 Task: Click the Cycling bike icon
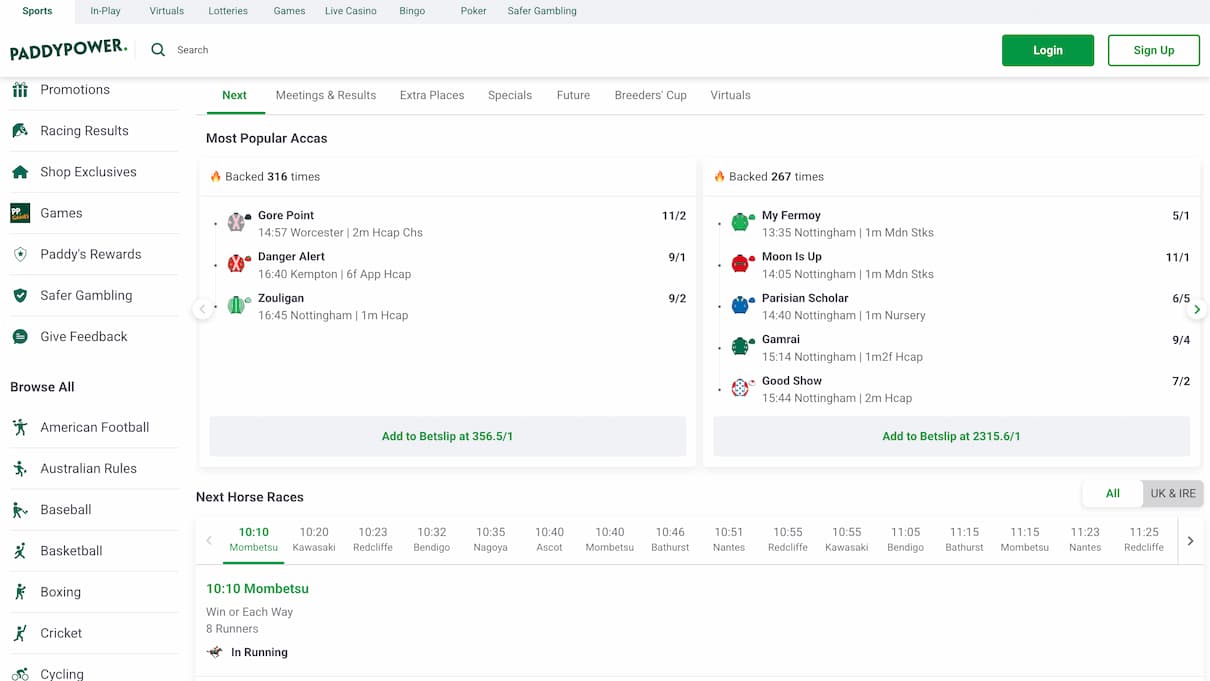tap(20, 674)
